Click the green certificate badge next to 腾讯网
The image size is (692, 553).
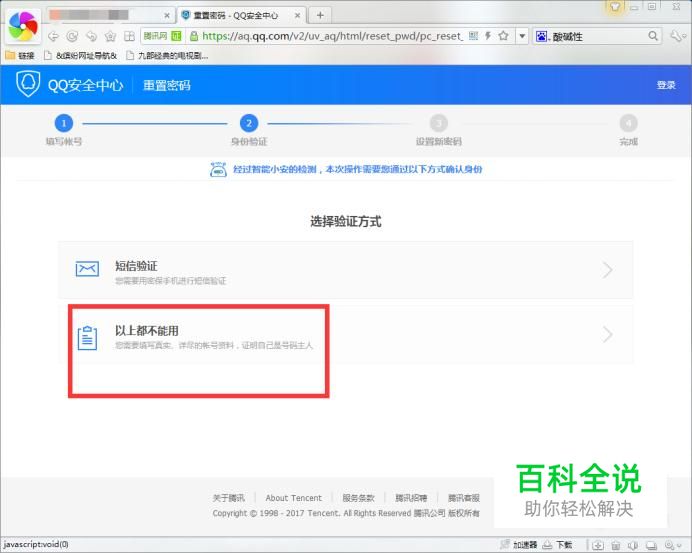click(x=176, y=36)
